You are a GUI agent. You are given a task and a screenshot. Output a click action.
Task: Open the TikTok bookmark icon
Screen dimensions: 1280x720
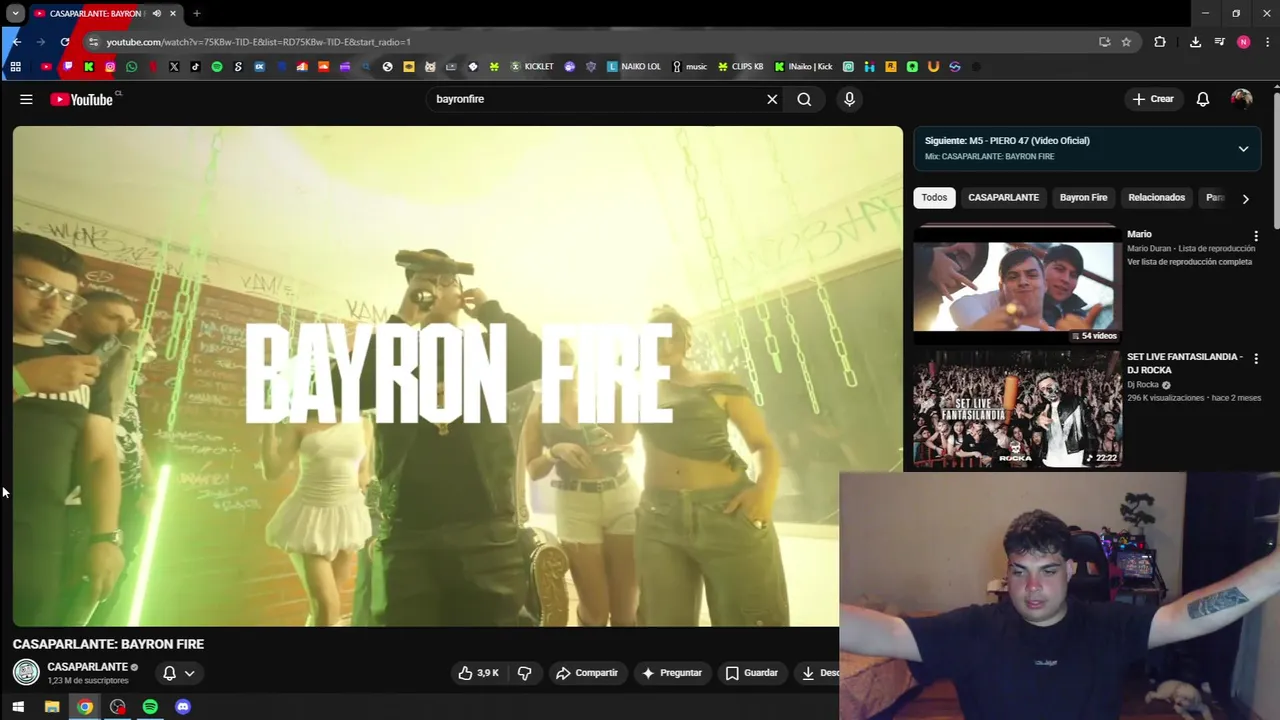coord(195,67)
